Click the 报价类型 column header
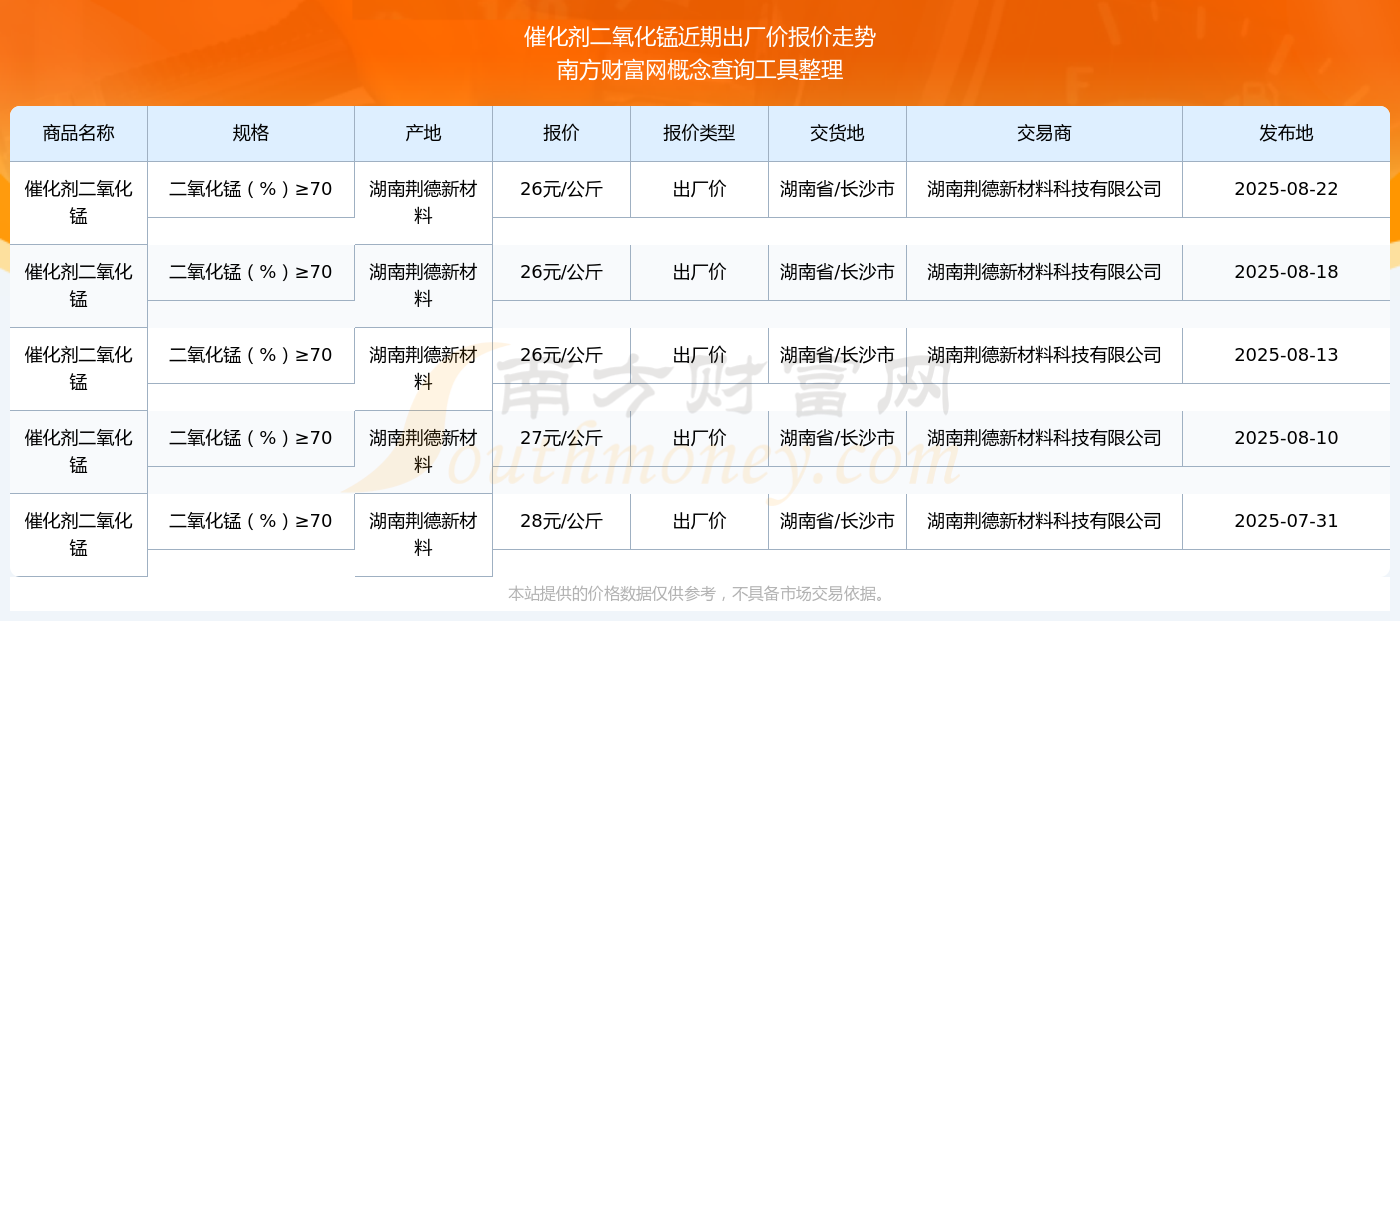The width and height of the screenshot is (1400, 1205). pyautogui.click(x=700, y=133)
